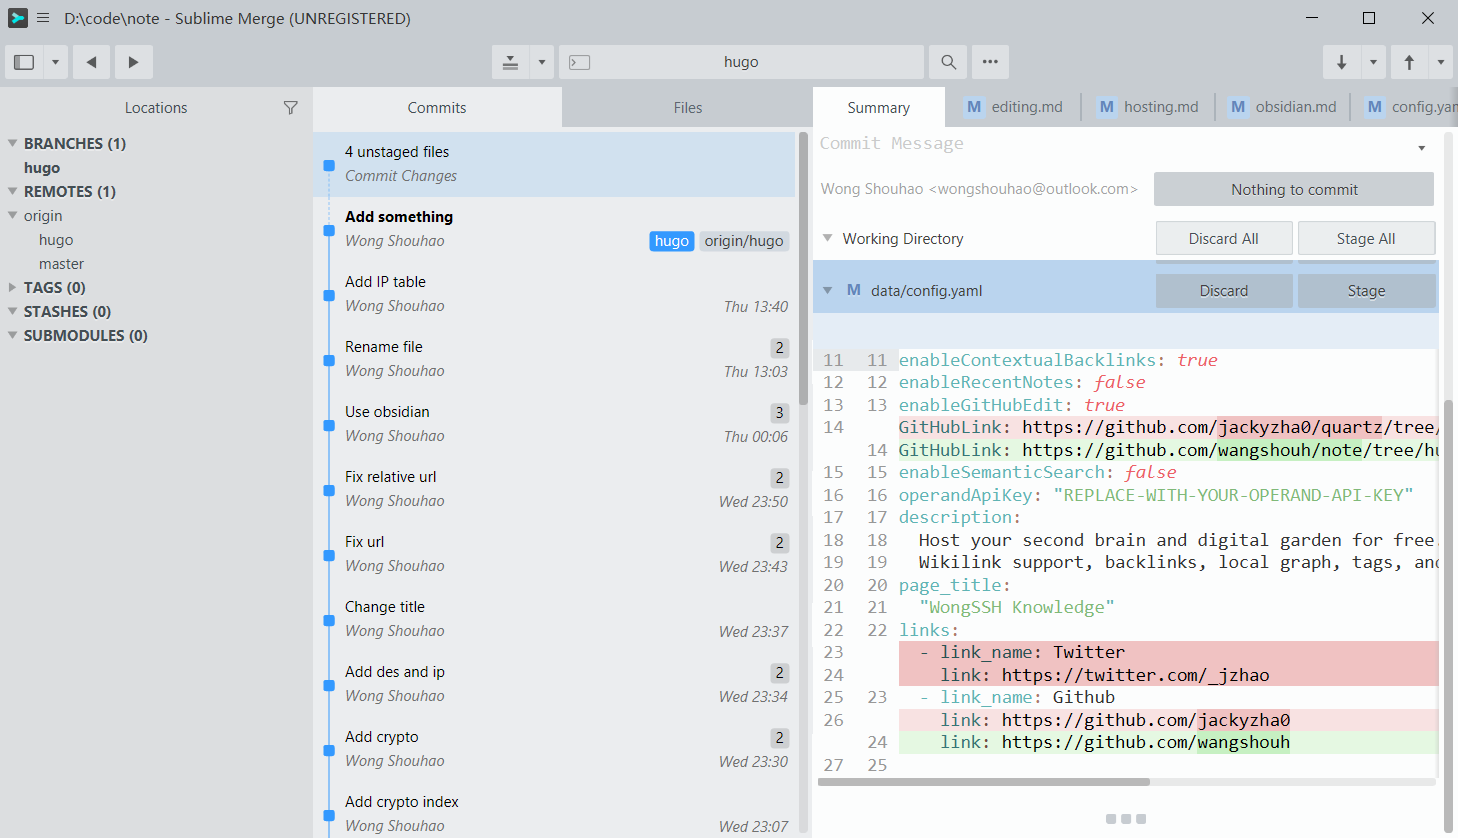Navigate forward with the right arrow icon
Image resolution: width=1458 pixels, height=838 pixels.
point(133,62)
